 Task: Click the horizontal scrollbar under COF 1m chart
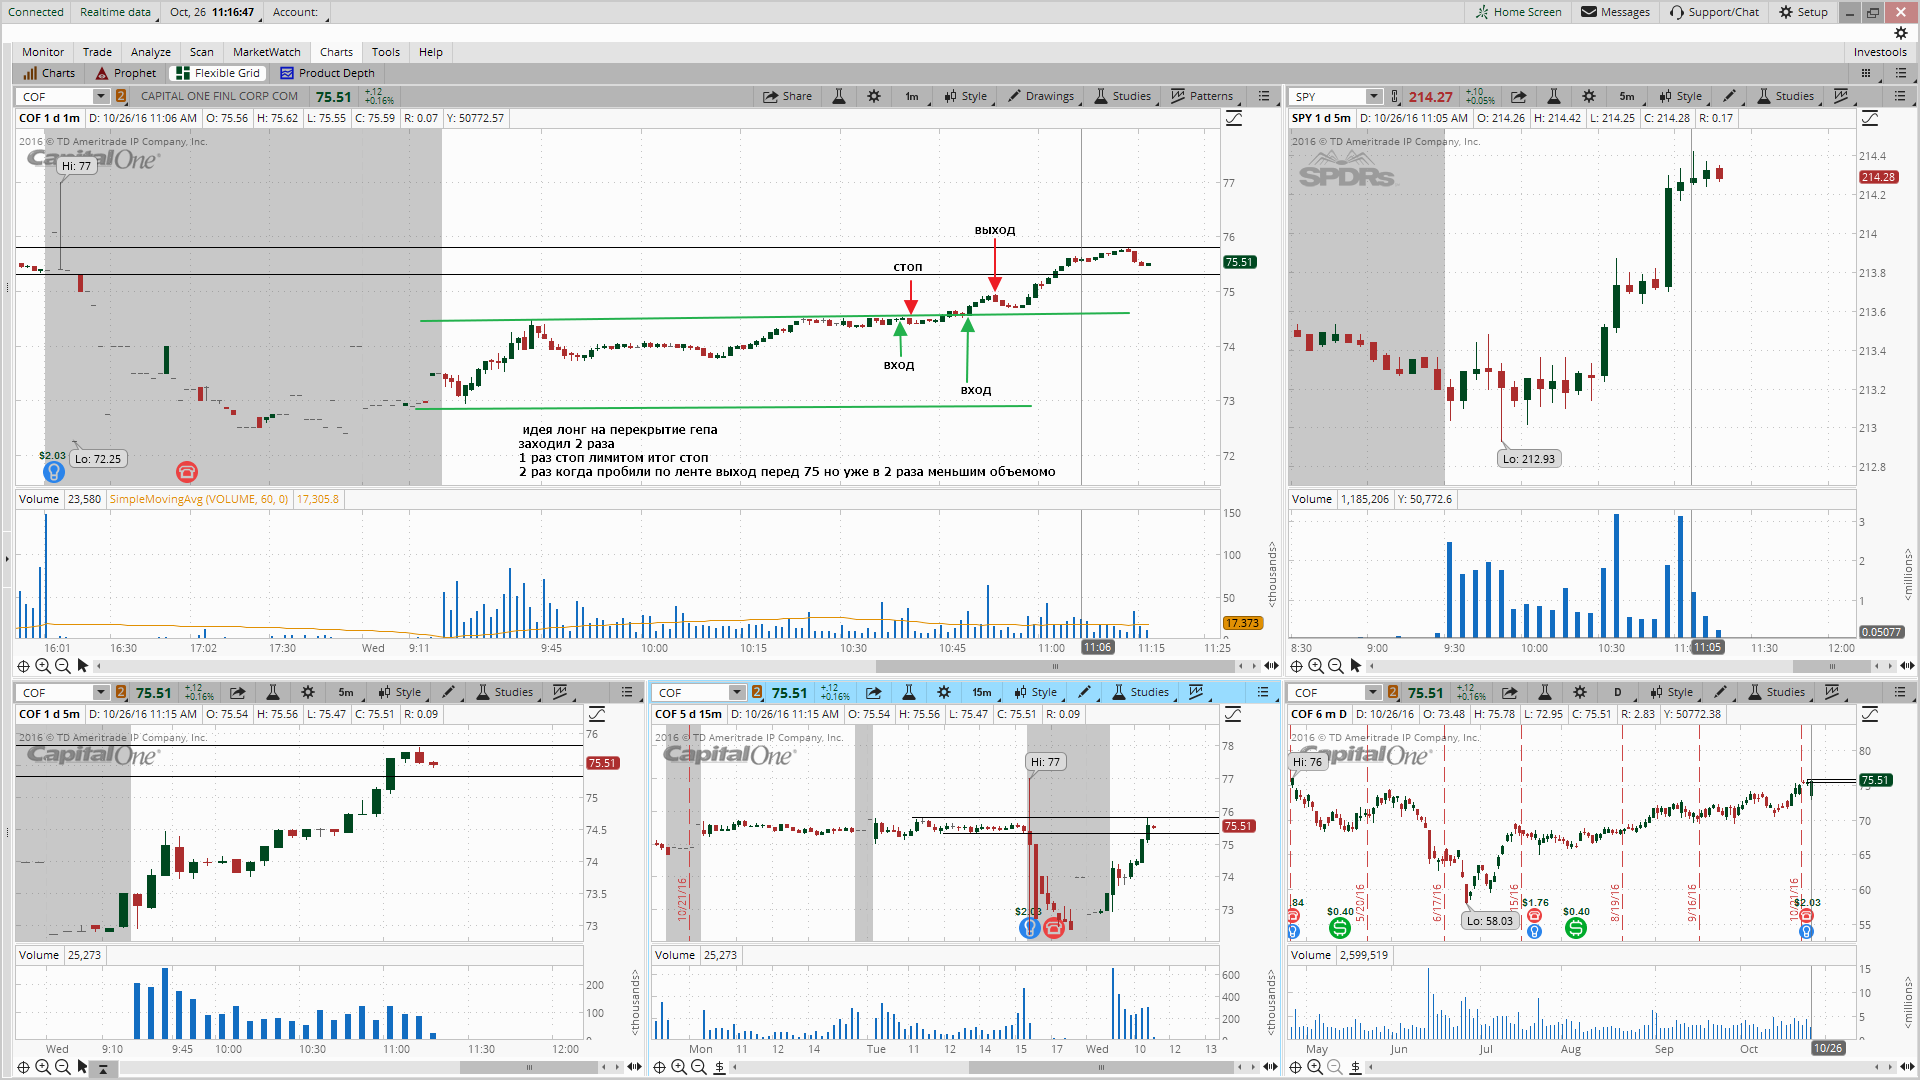pyautogui.click(x=1055, y=666)
